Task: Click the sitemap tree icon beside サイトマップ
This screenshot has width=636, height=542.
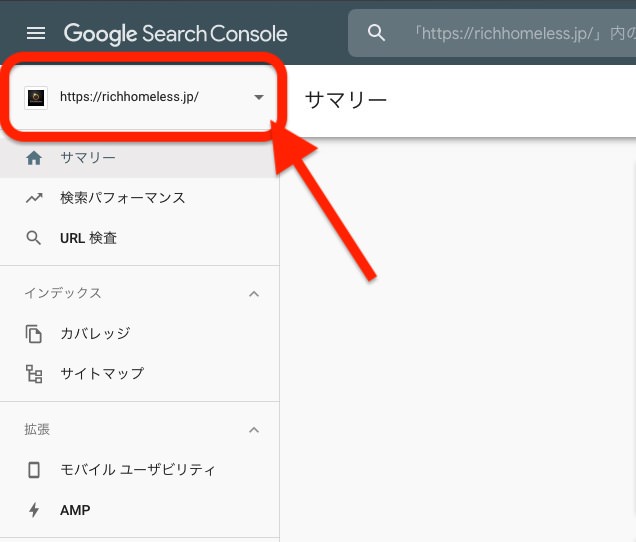Action: click(x=35, y=374)
